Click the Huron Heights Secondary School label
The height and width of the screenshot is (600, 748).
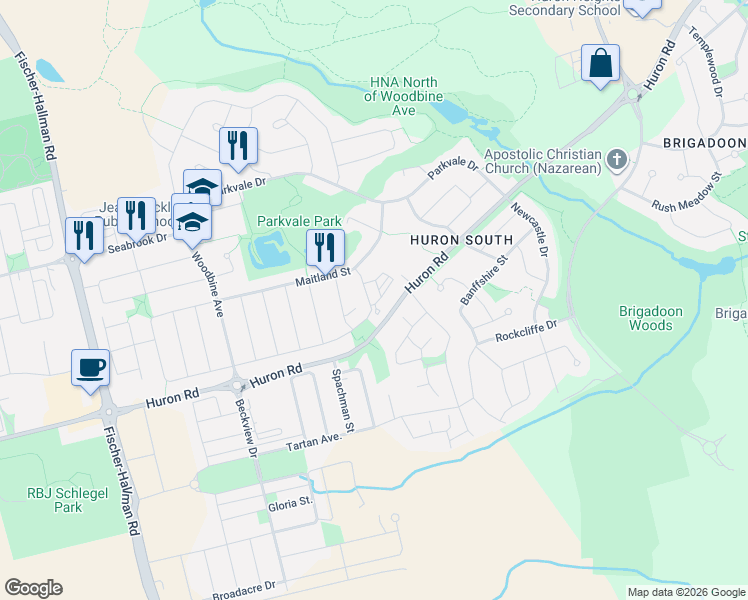point(565,8)
